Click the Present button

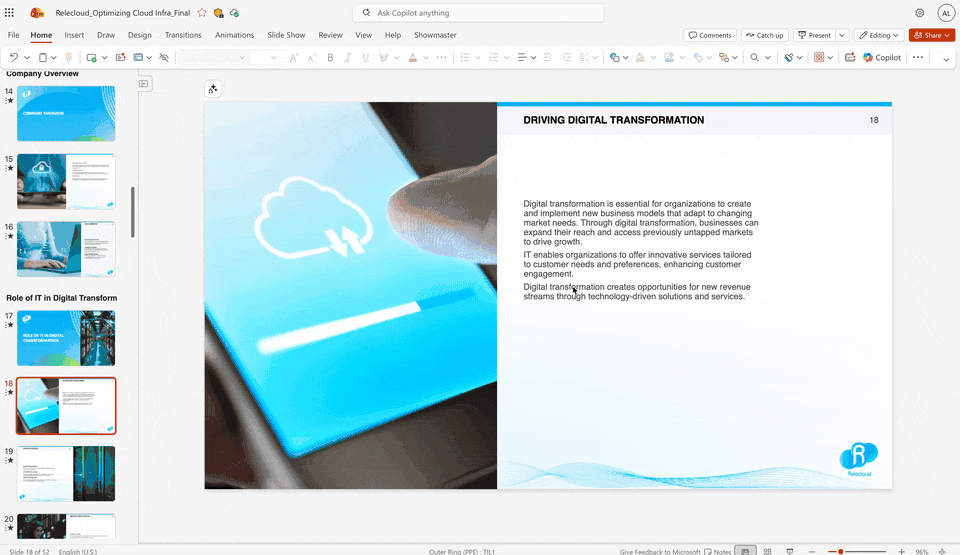click(x=814, y=35)
